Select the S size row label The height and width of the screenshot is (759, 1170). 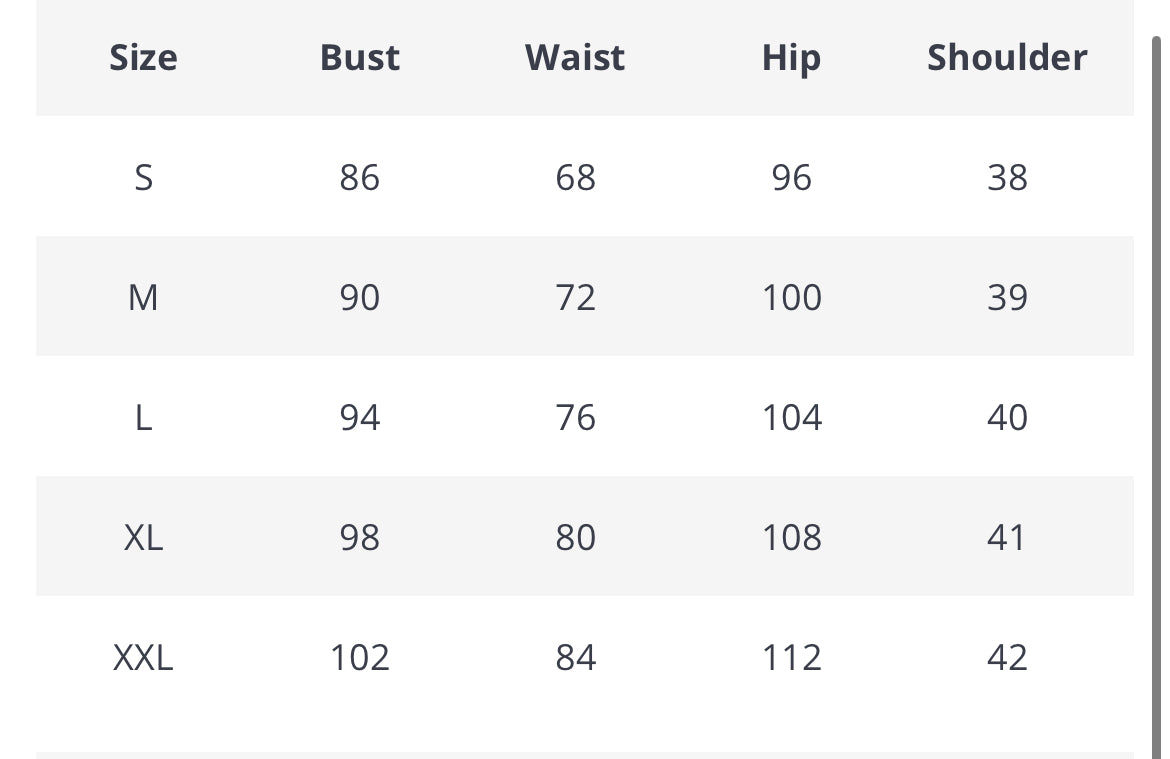(x=143, y=178)
